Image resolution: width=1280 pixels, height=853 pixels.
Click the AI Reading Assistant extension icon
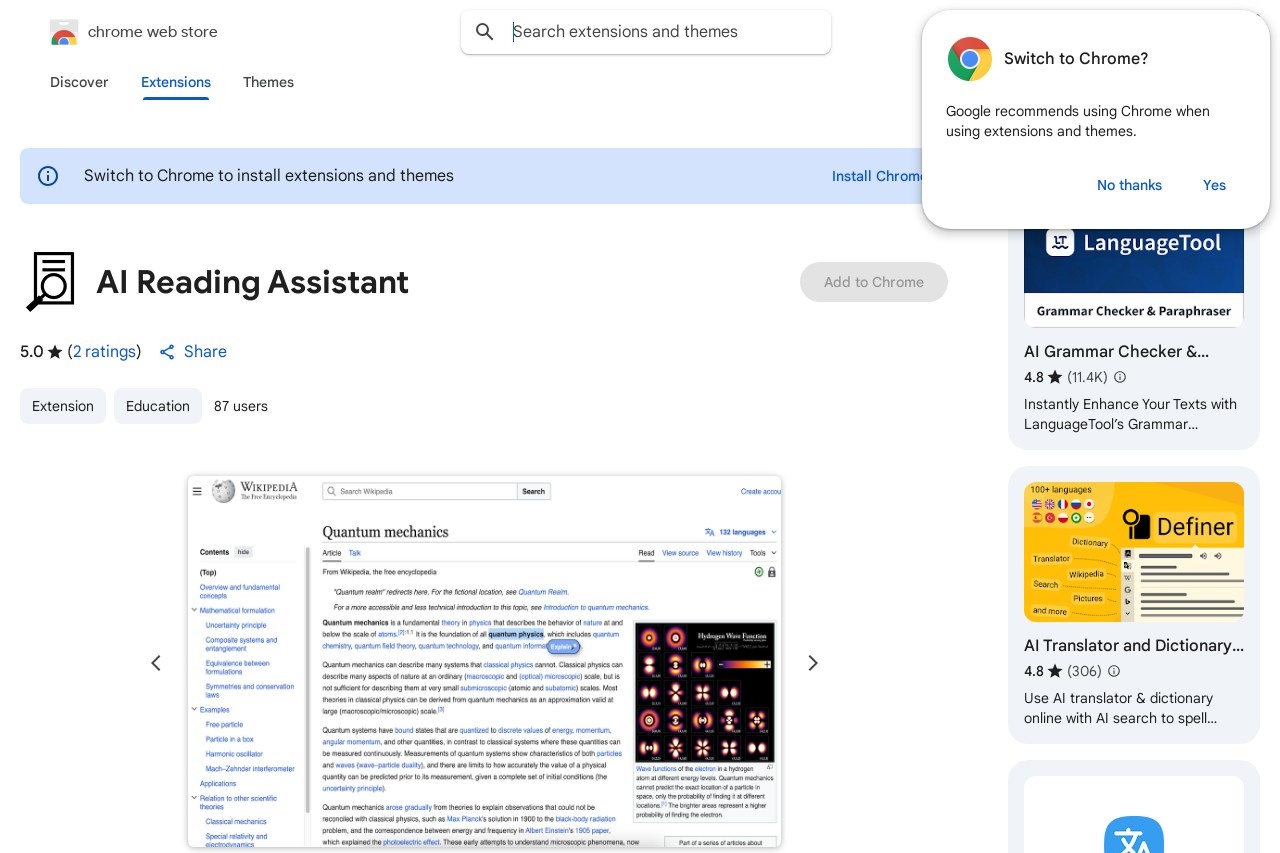pyautogui.click(x=50, y=282)
